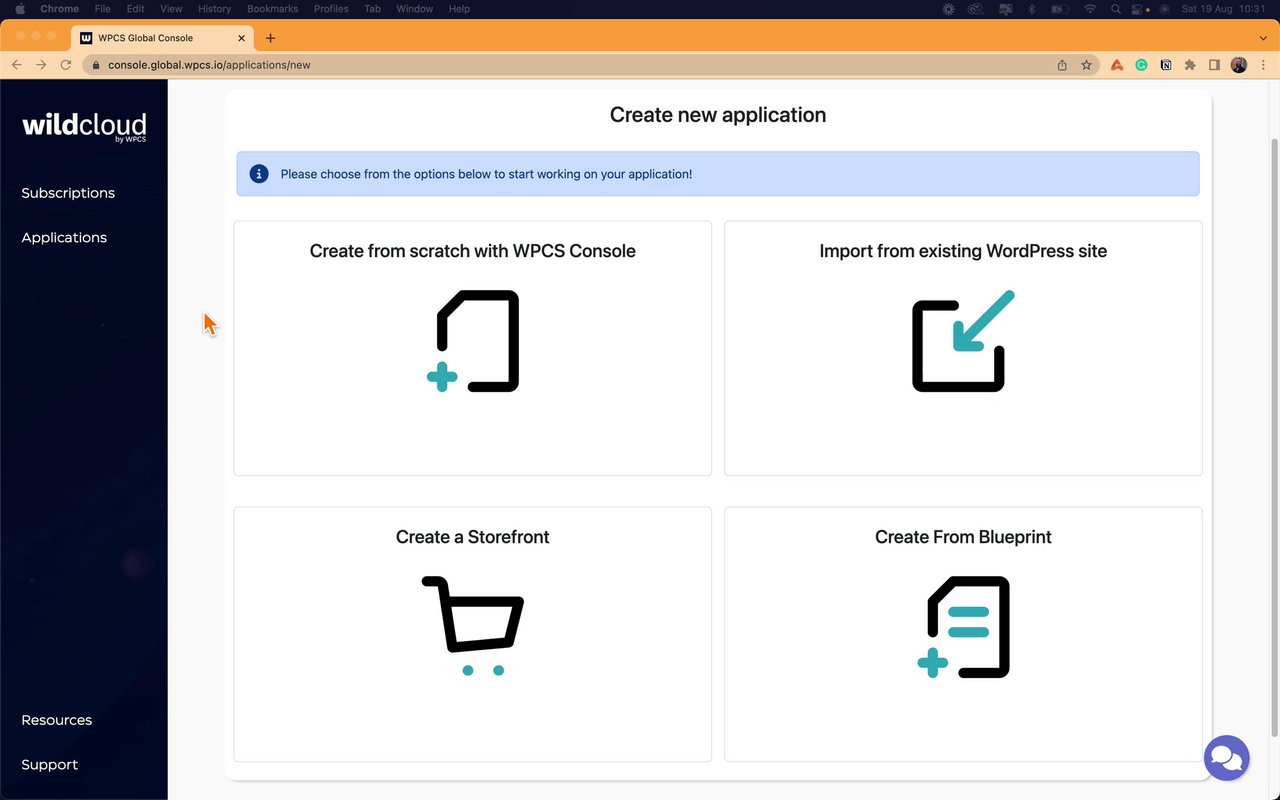Click the Import from WordPress arrow icon

[963, 341]
